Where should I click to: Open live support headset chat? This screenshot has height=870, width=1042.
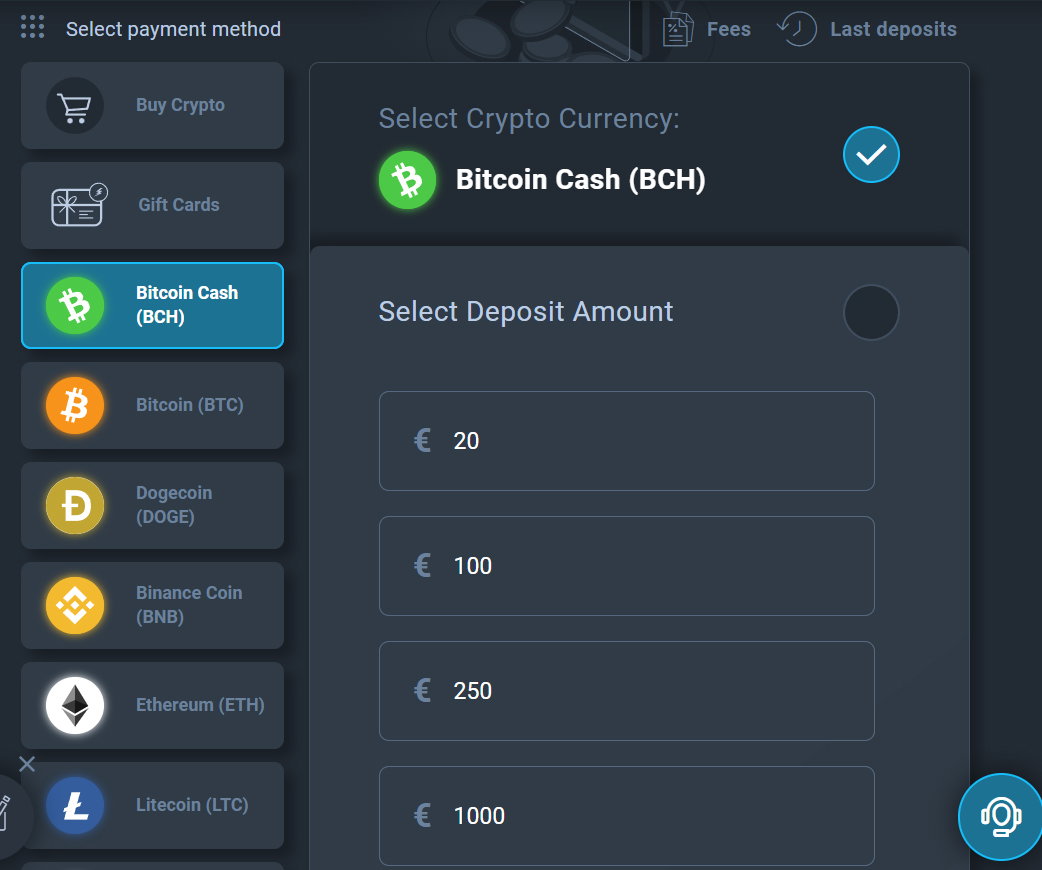click(x=1001, y=817)
